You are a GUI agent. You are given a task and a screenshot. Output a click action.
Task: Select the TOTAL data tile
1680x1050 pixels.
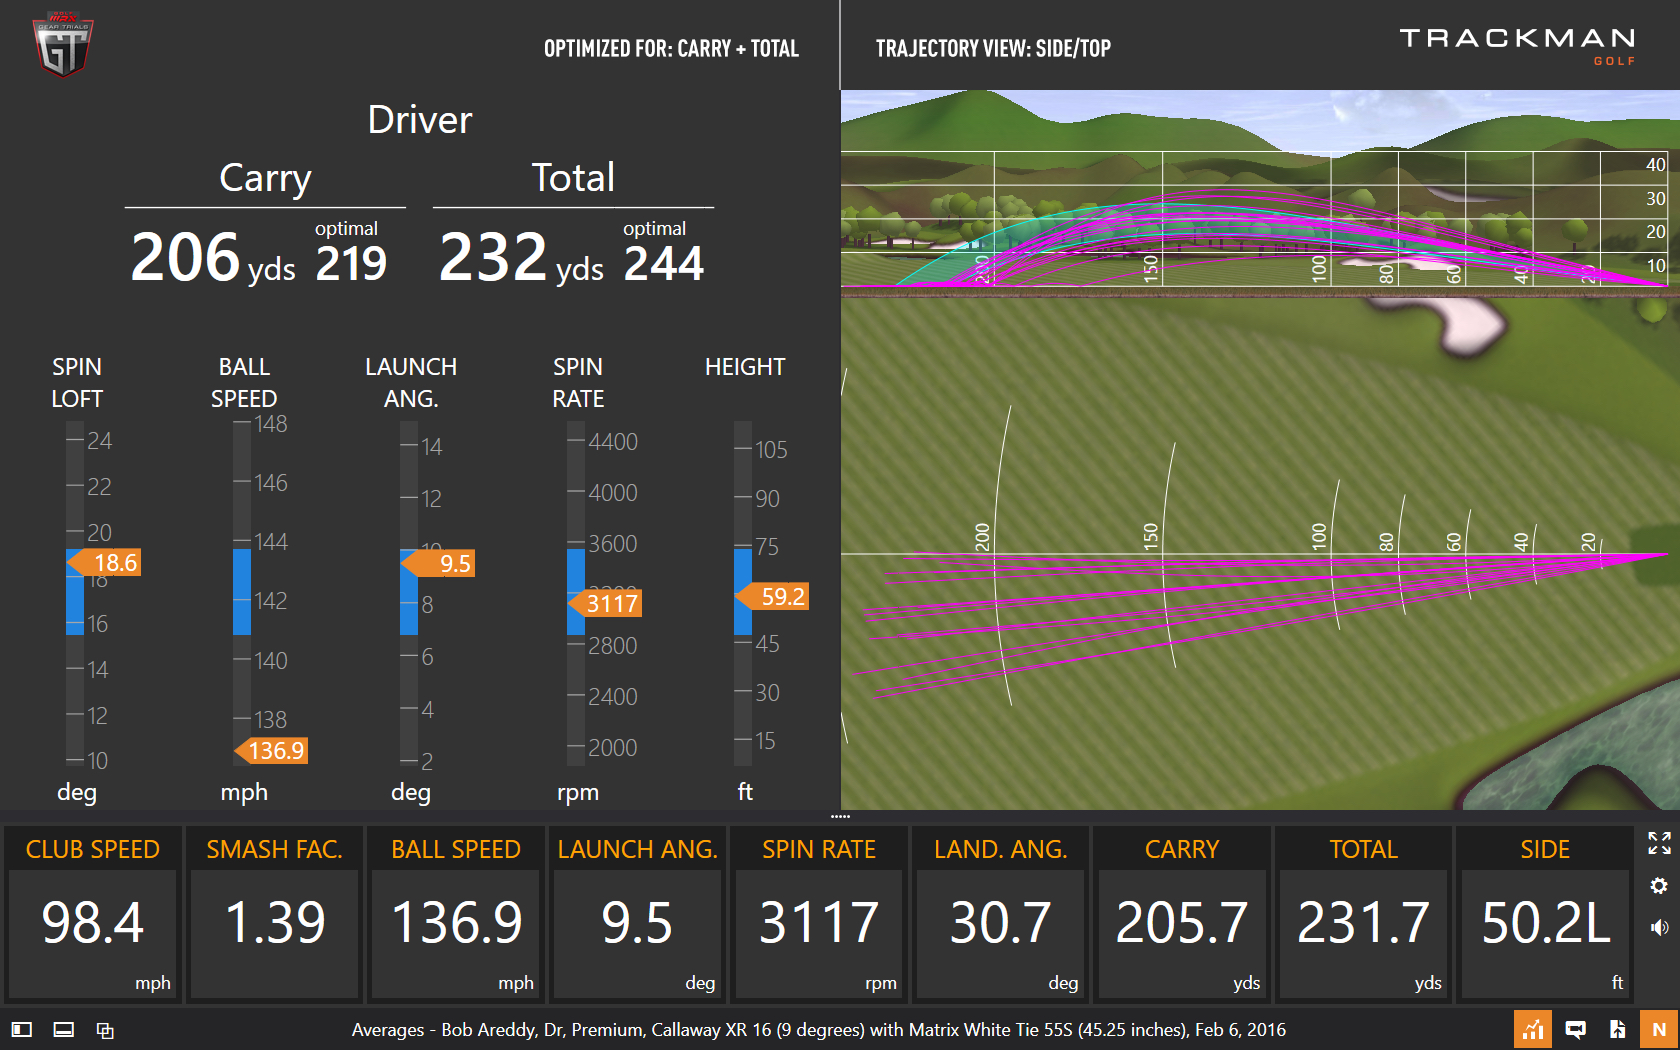pos(1363,913)
